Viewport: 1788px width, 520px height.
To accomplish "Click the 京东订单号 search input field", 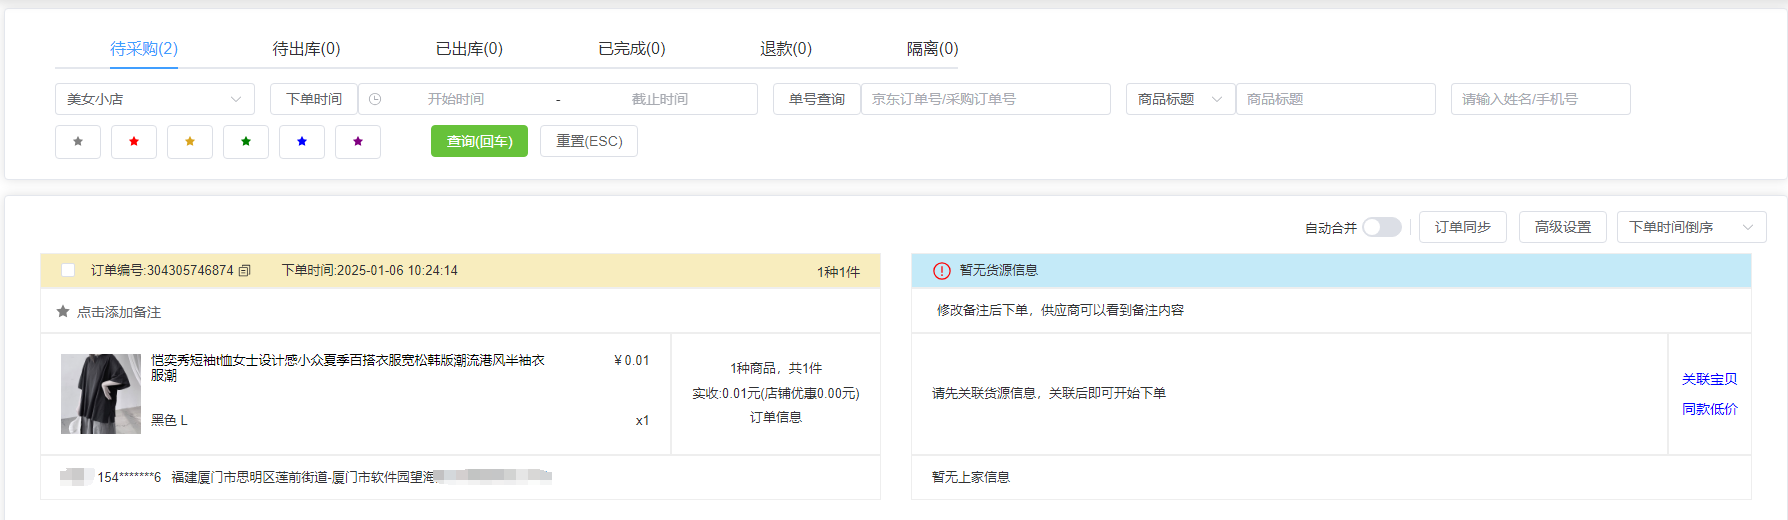I will pyautogui.click(x=985, y=99).
